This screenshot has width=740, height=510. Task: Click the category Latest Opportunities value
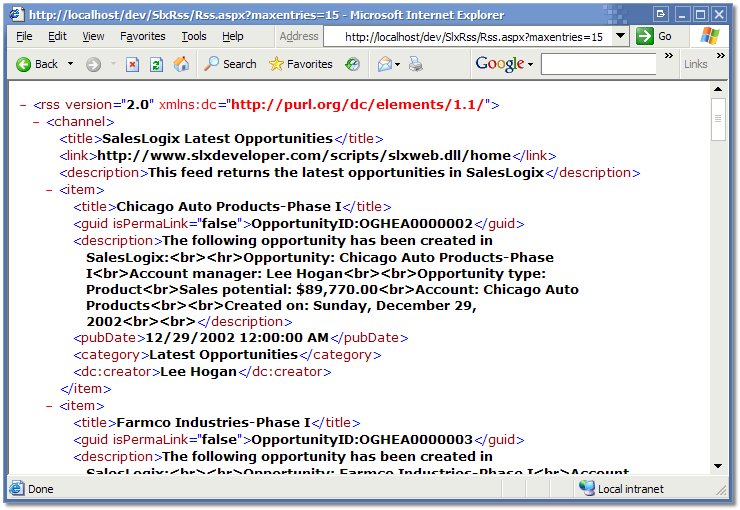click(x=224, y=355)
